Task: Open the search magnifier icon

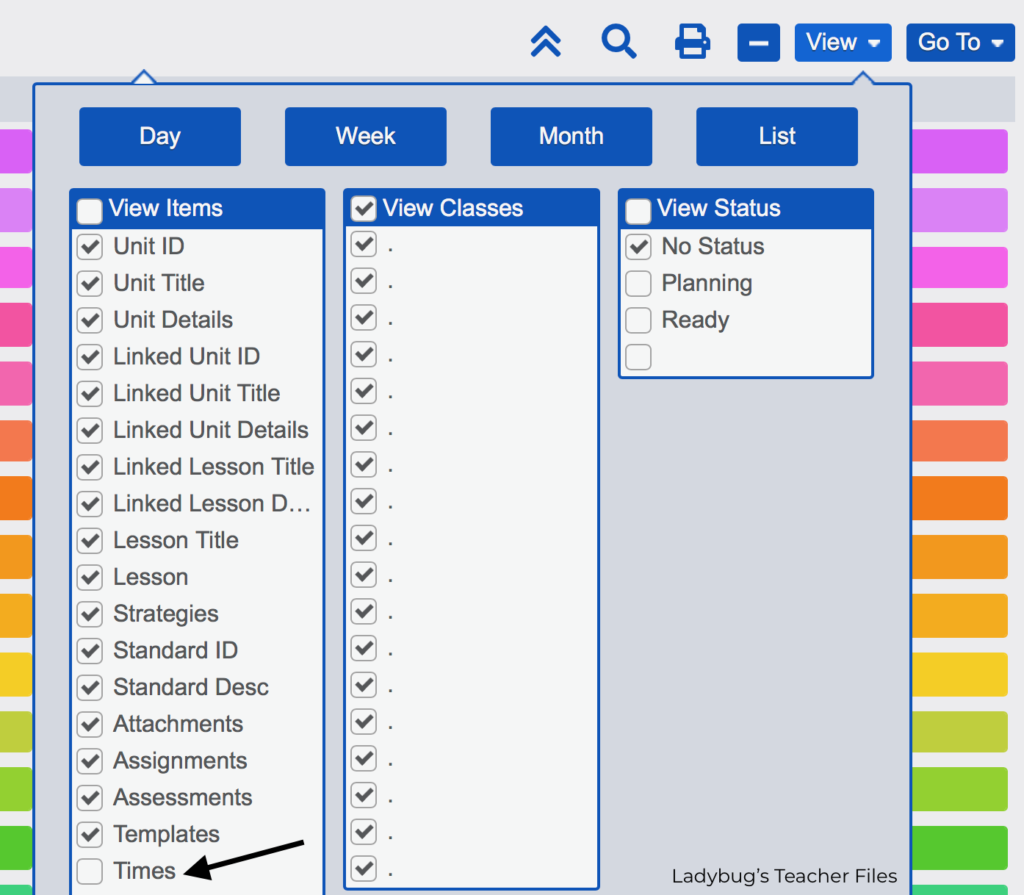Action: 618,42
